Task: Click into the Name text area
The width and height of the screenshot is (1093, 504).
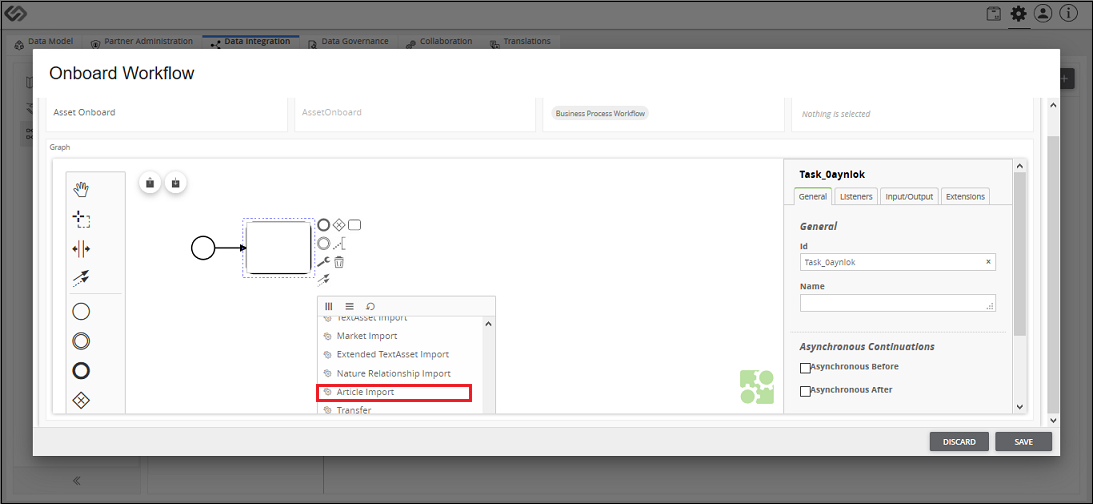Action: pyautogui.click(x=898, y=303)
